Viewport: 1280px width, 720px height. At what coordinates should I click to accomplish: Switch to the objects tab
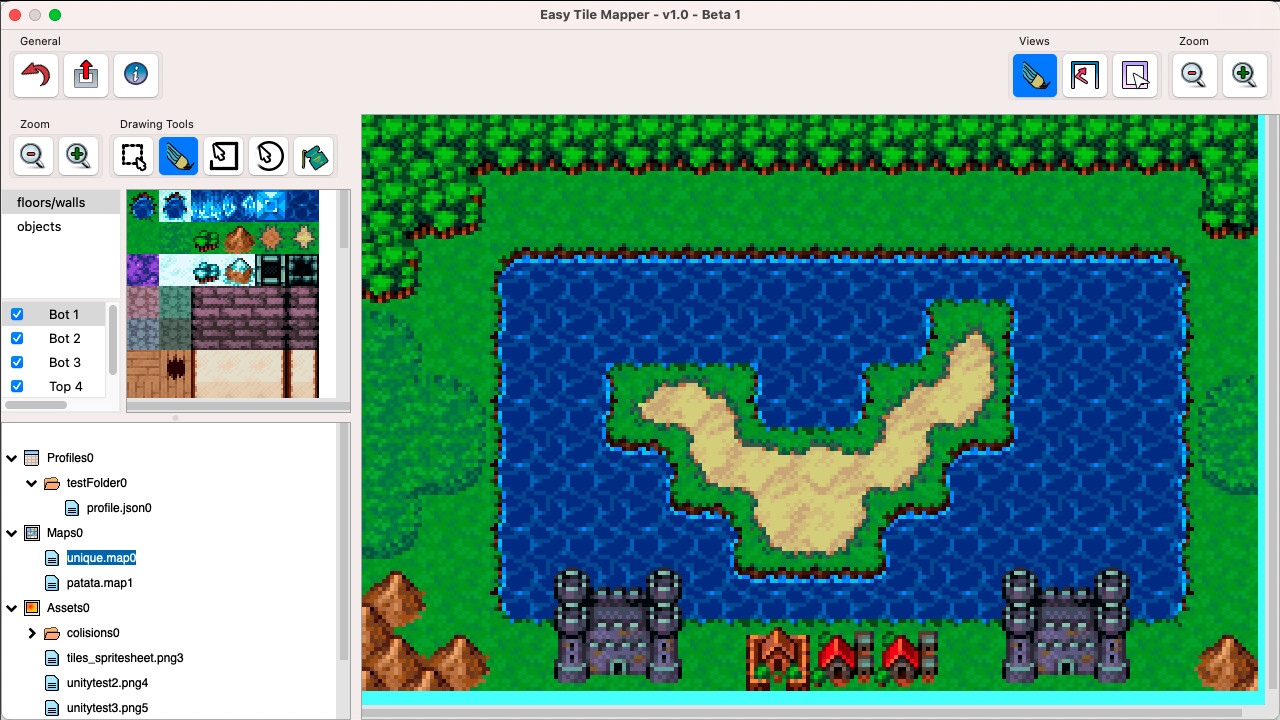pos(38,226)
